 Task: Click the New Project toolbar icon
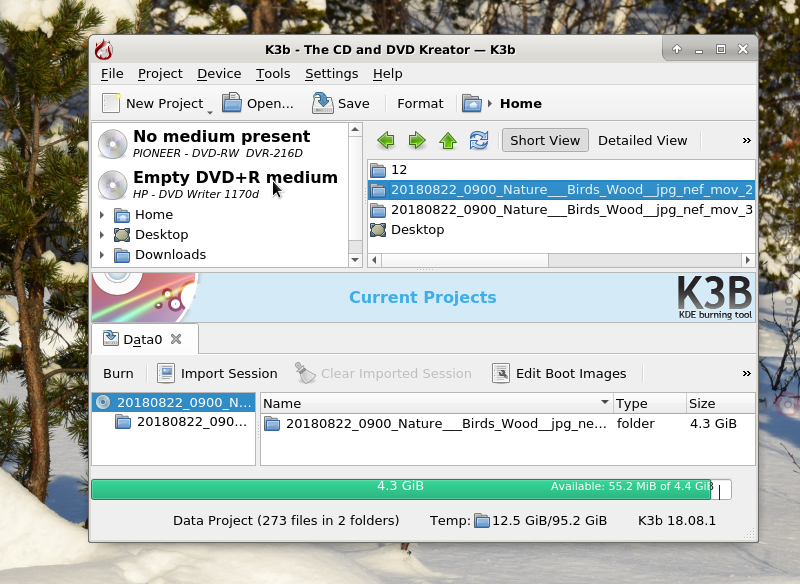(x=111, y=103)
